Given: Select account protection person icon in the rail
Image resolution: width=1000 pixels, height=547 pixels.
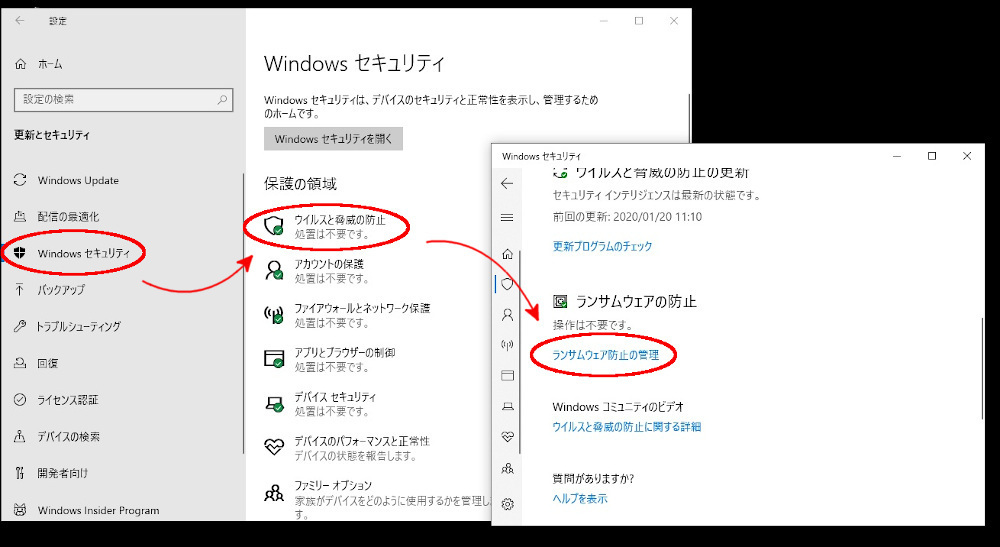Looking at the screenshot, I should click(508, 314).
